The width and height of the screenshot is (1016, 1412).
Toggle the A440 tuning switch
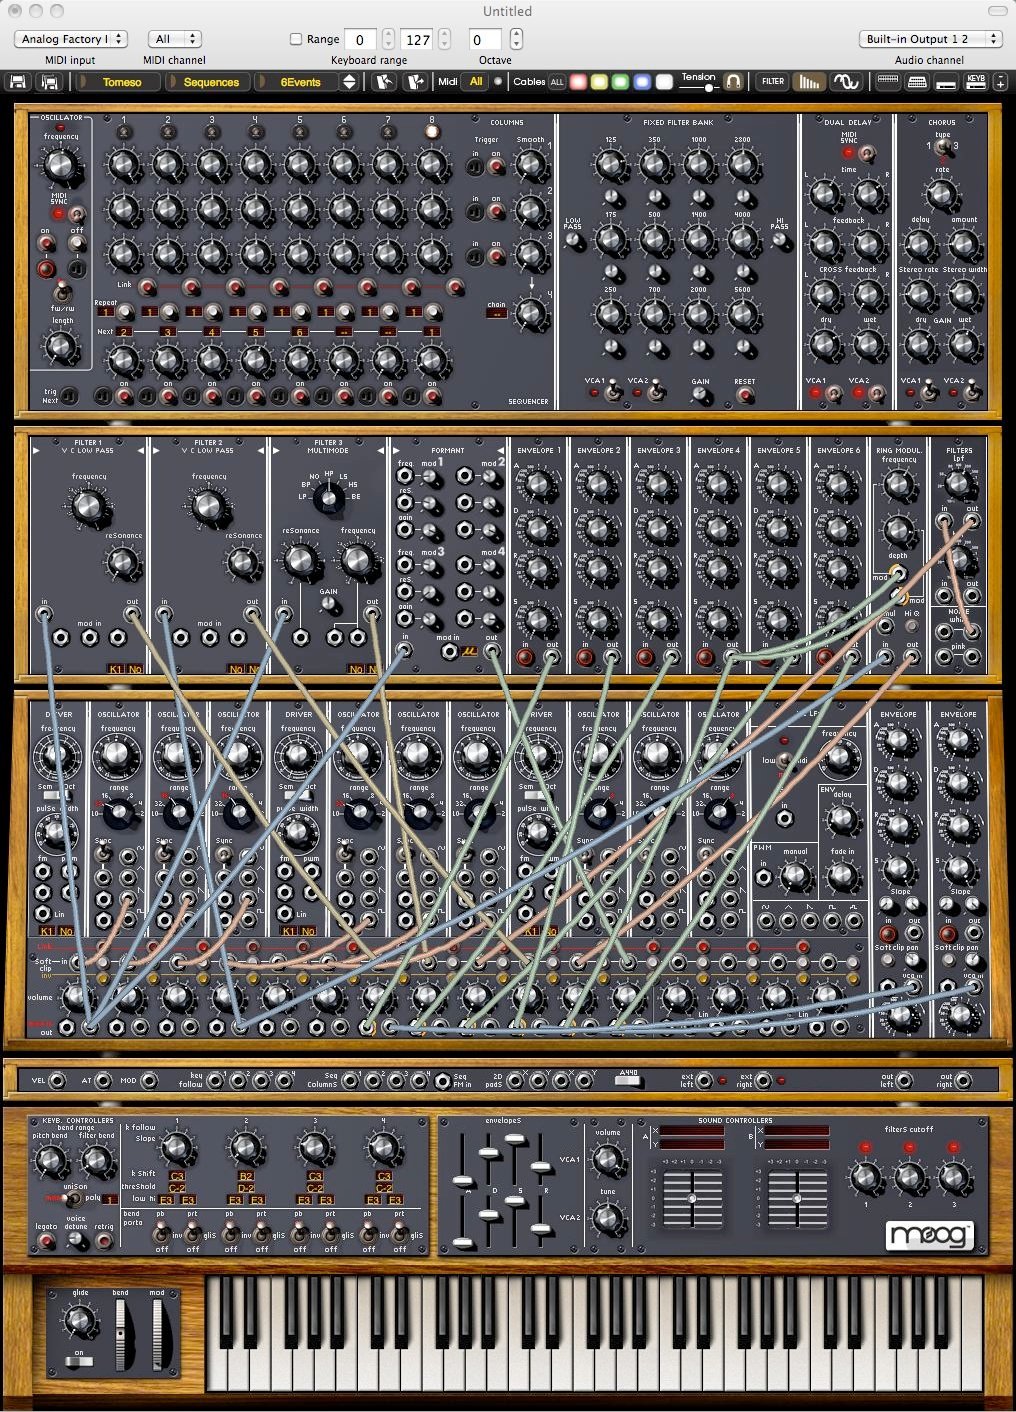click(x=628, y=1080)
